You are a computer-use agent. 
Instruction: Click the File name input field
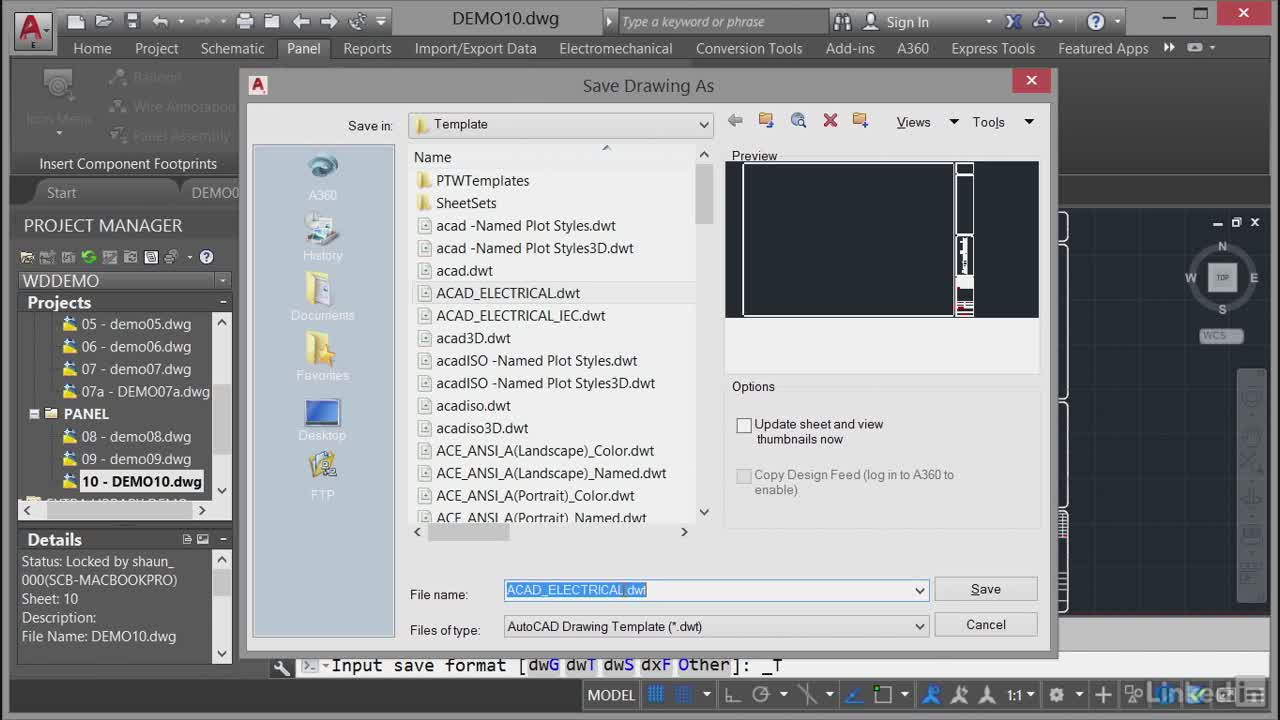(716, 591)
